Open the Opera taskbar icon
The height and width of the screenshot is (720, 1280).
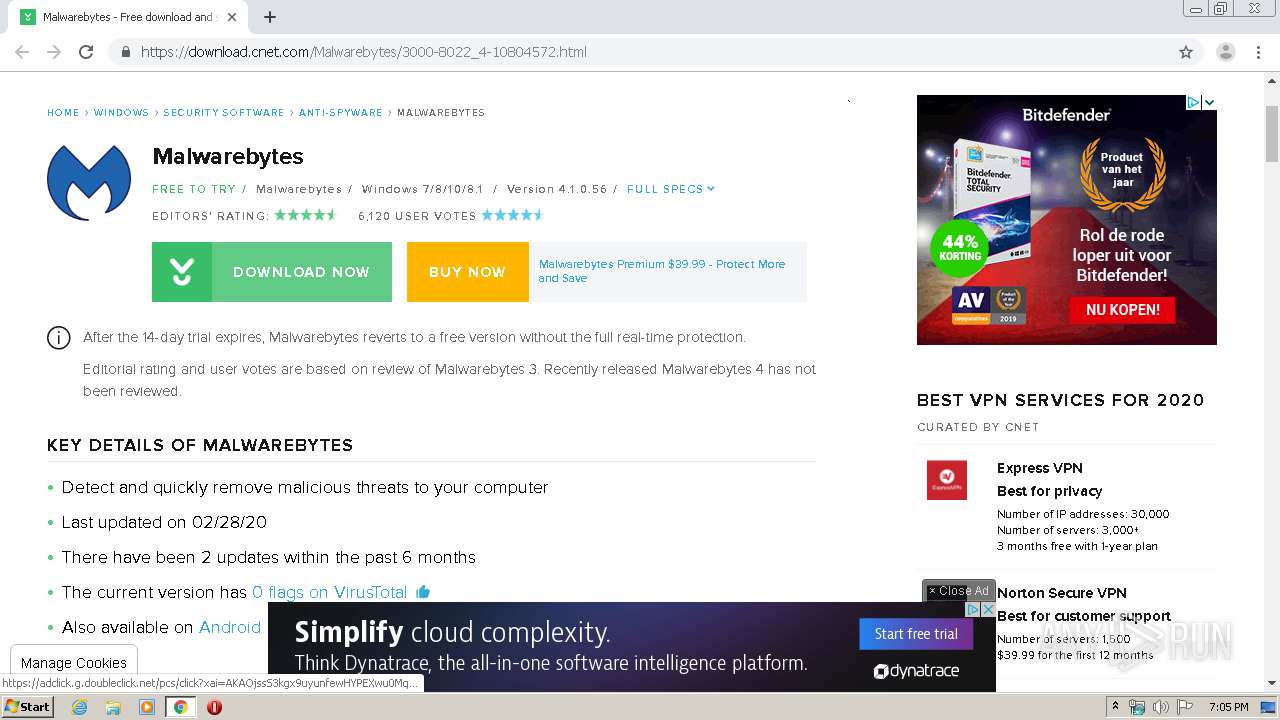[214, 707]
